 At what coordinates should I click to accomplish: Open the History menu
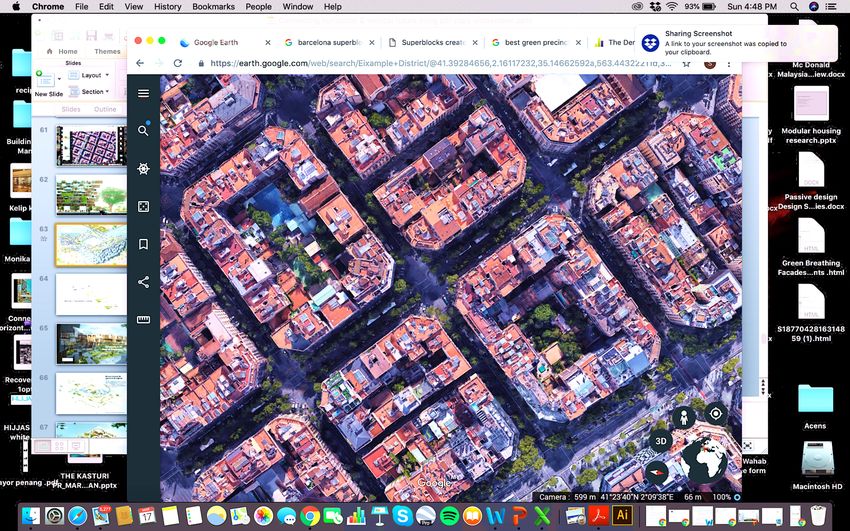(167, 7)
